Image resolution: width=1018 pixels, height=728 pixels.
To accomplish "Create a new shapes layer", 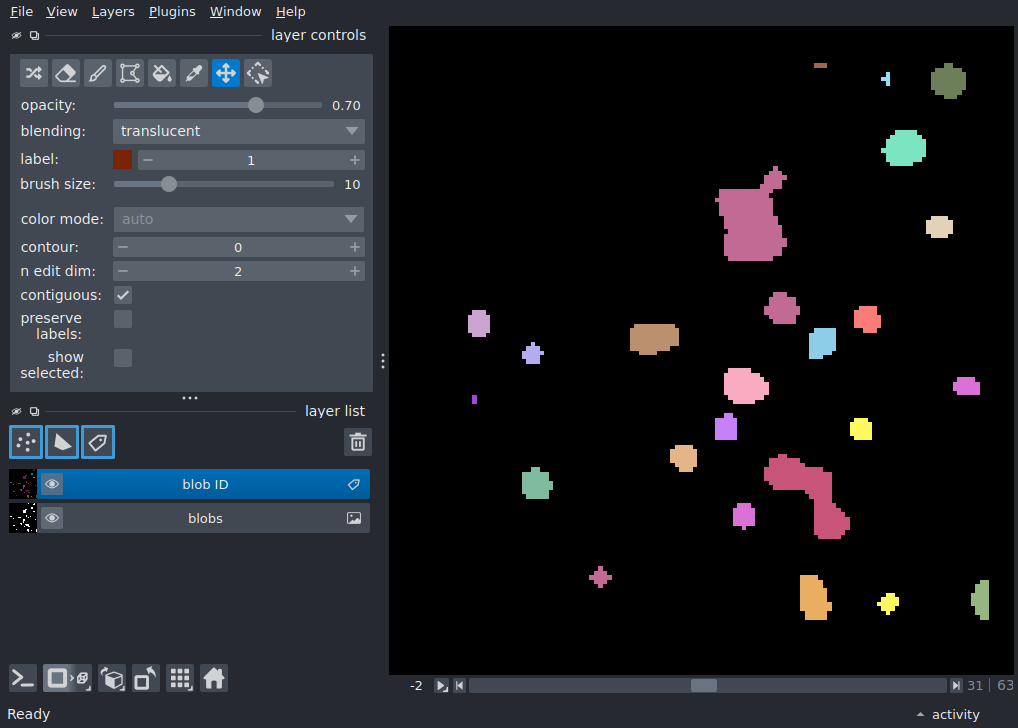I will [62, 442].
